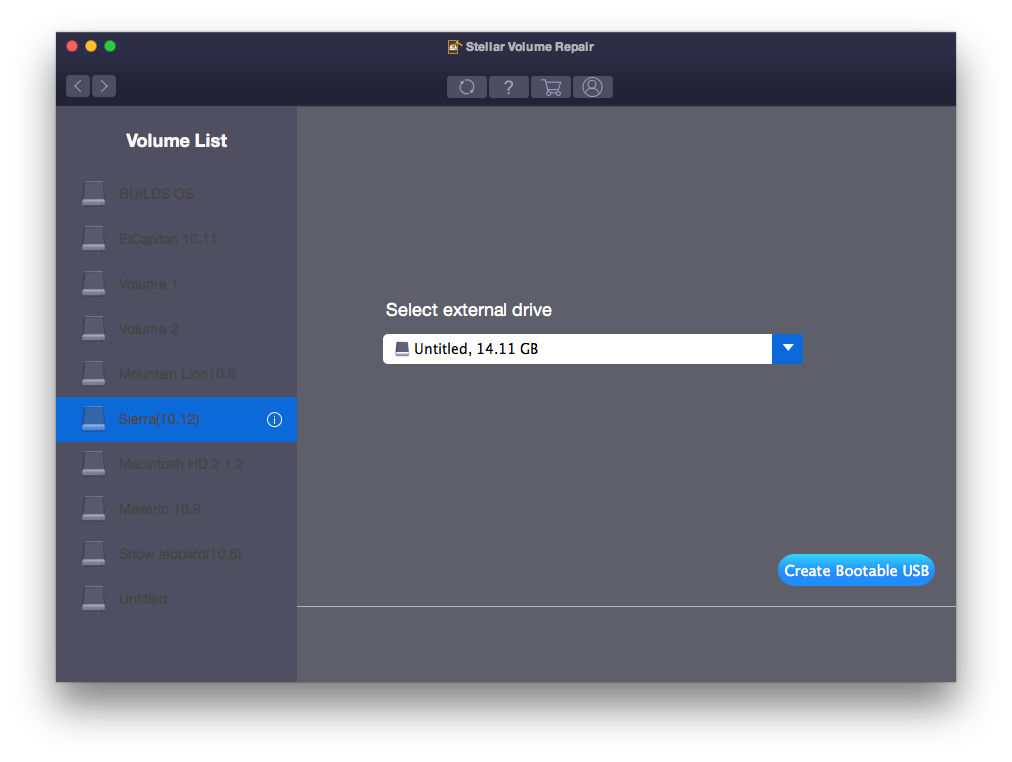
Task: Show info for Sierra(10.12) volume
Action: [274, 420]
